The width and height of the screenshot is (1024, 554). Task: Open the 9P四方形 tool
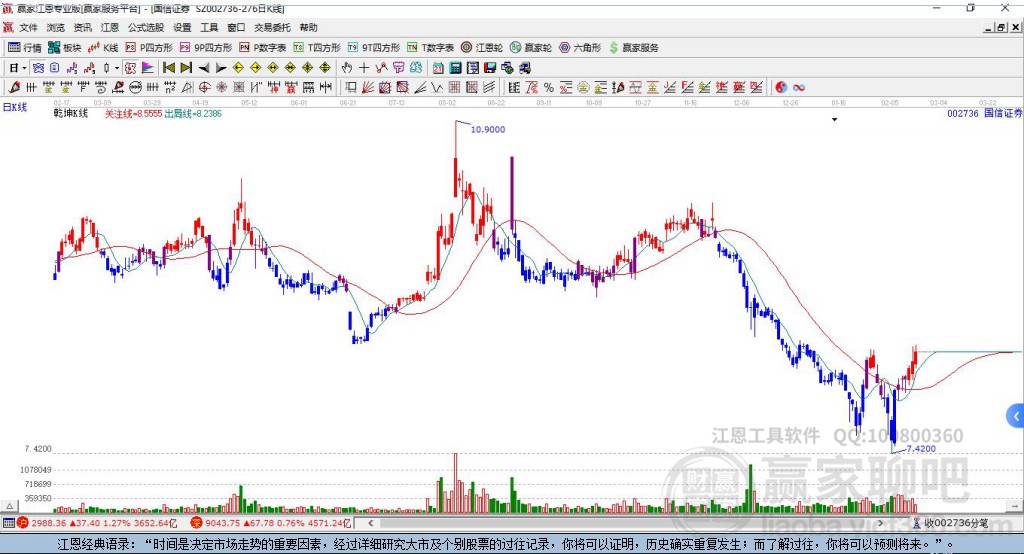click(206, 48)
